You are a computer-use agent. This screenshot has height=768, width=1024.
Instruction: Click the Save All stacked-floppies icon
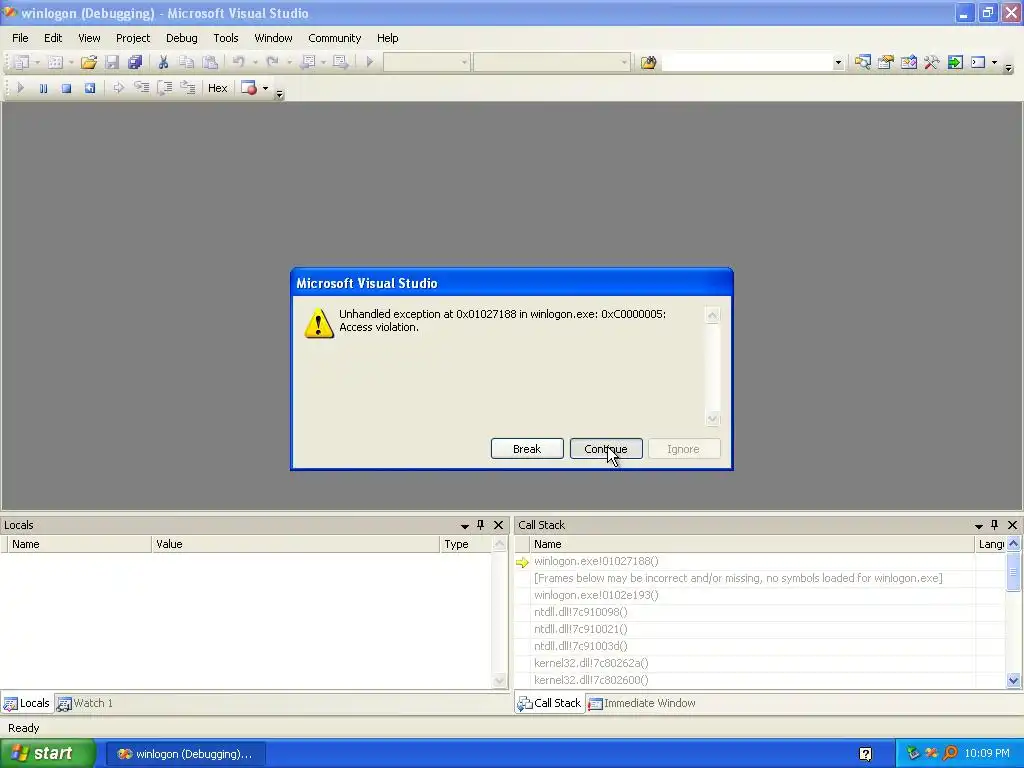(x=135, y=62)
